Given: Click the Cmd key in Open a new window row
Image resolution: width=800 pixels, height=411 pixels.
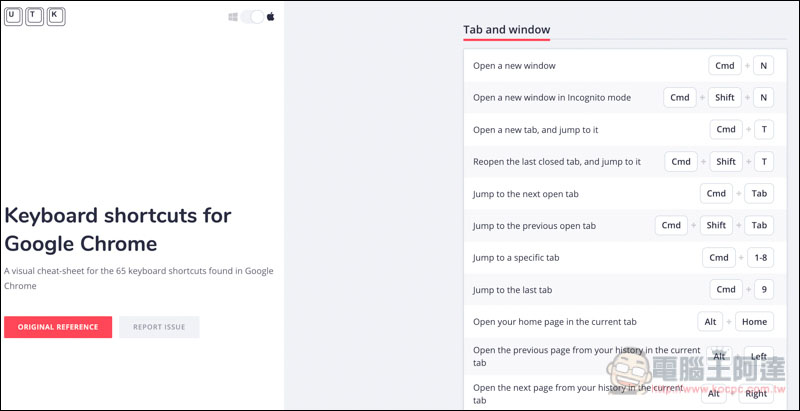Looking at the screenshot, I should tap(725, 66).
